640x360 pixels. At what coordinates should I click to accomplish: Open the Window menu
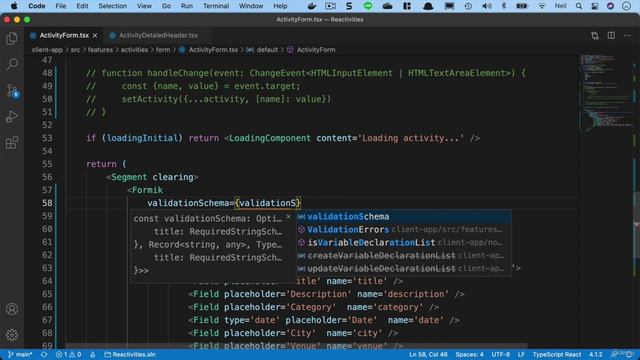[x=251, y=6]
